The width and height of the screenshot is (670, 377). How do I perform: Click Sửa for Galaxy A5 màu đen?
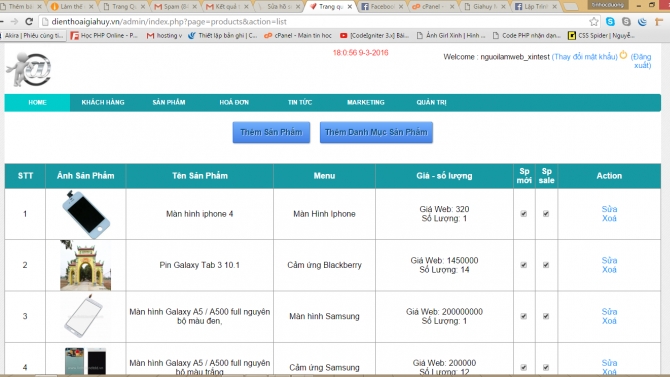pyautogui.click(x=609, y=312)
